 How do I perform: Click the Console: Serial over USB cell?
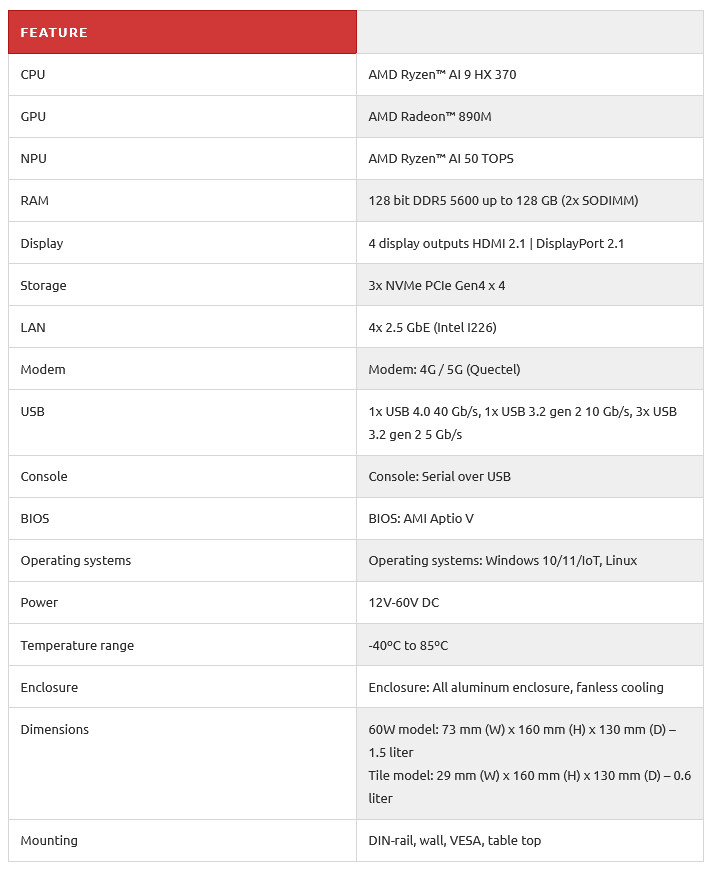coord(439,477)
